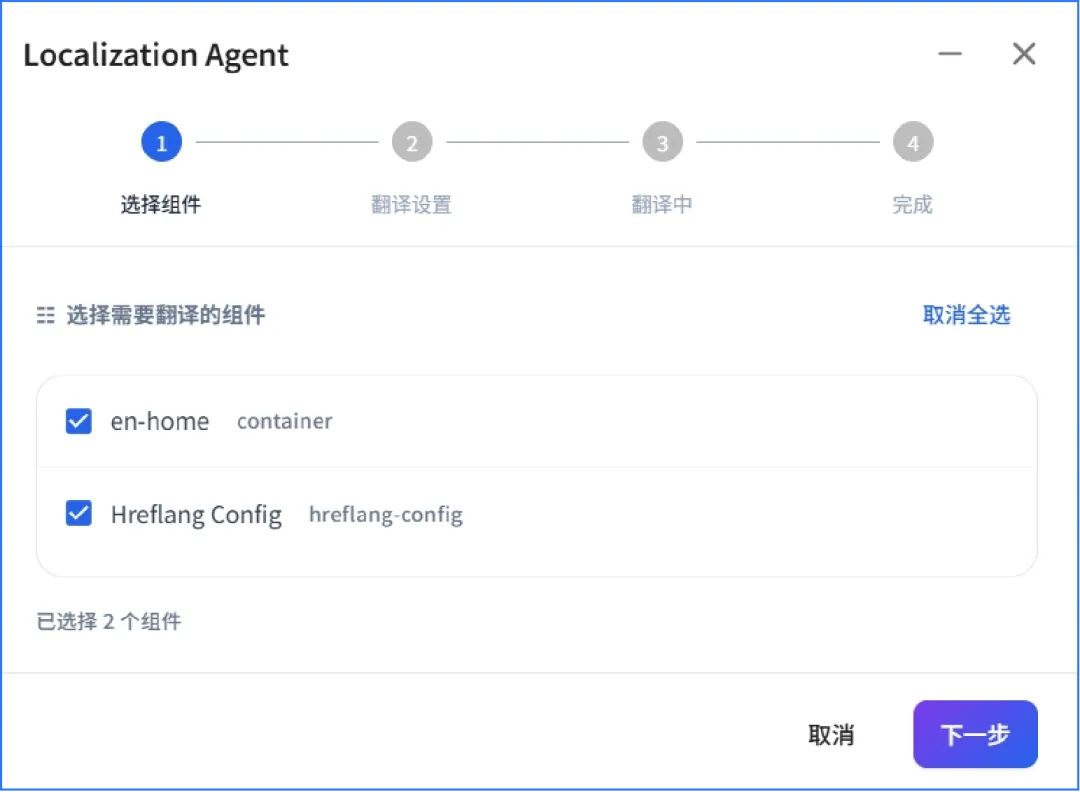
Task: Uncheck the Hreflang Config checkbox
Action: (x=79, y=513)
